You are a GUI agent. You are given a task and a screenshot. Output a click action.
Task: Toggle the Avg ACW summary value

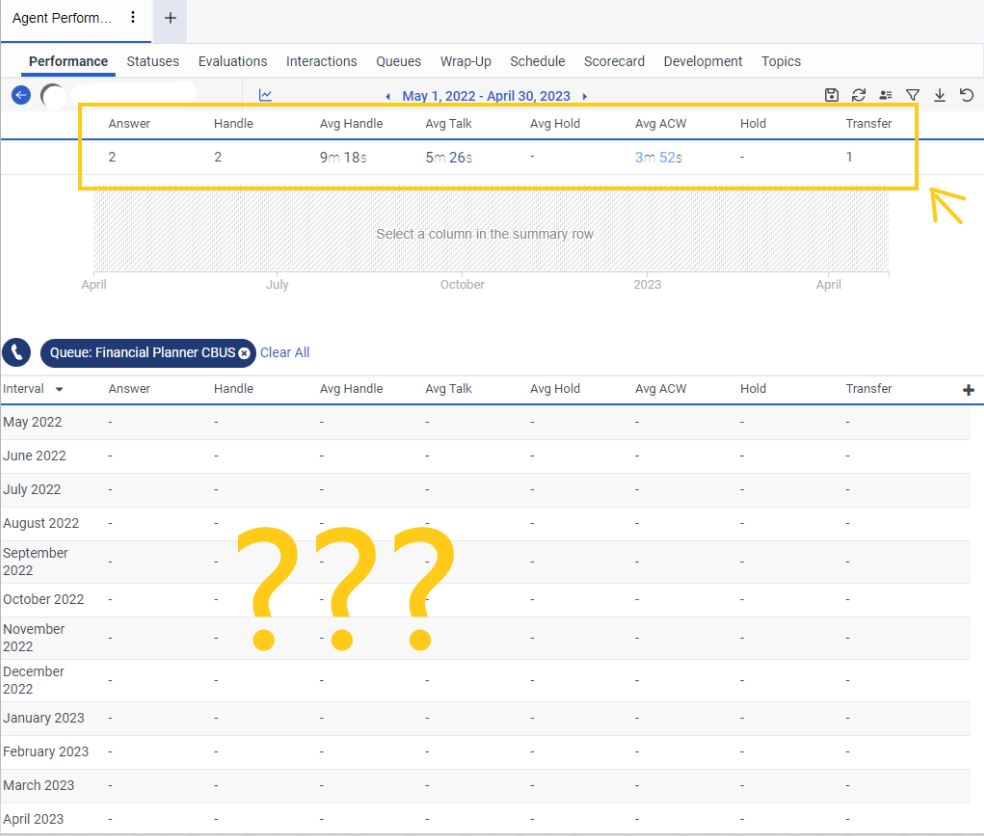point(659,156)
